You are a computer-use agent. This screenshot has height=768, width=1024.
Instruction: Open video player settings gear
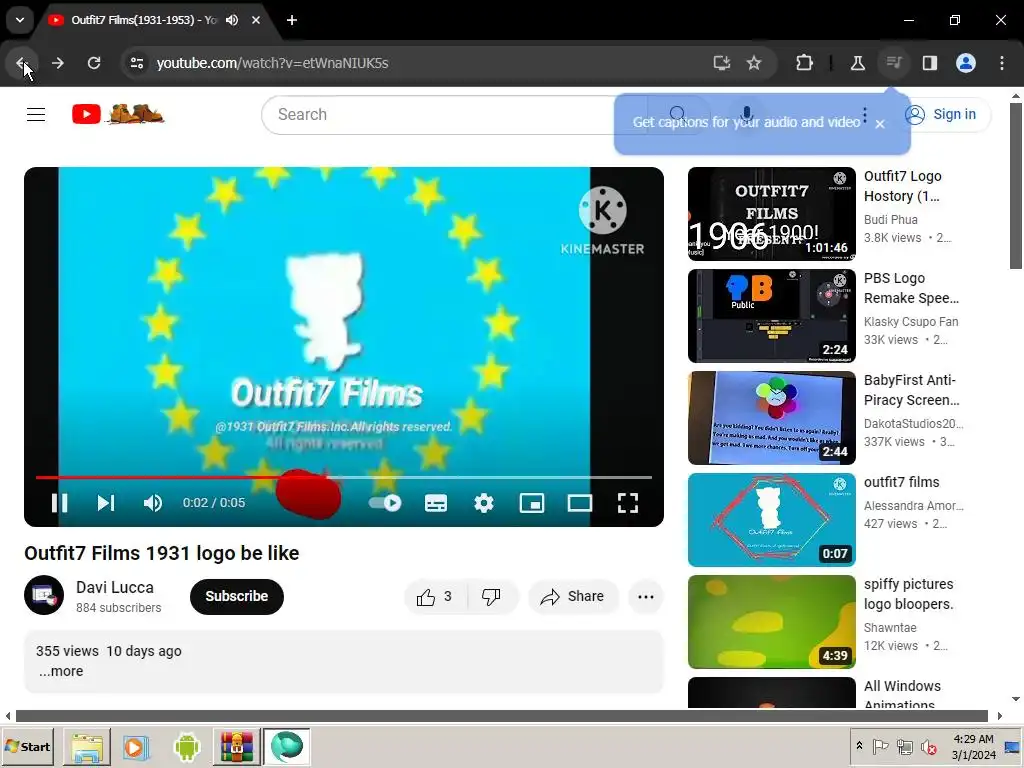click(484, 503)
